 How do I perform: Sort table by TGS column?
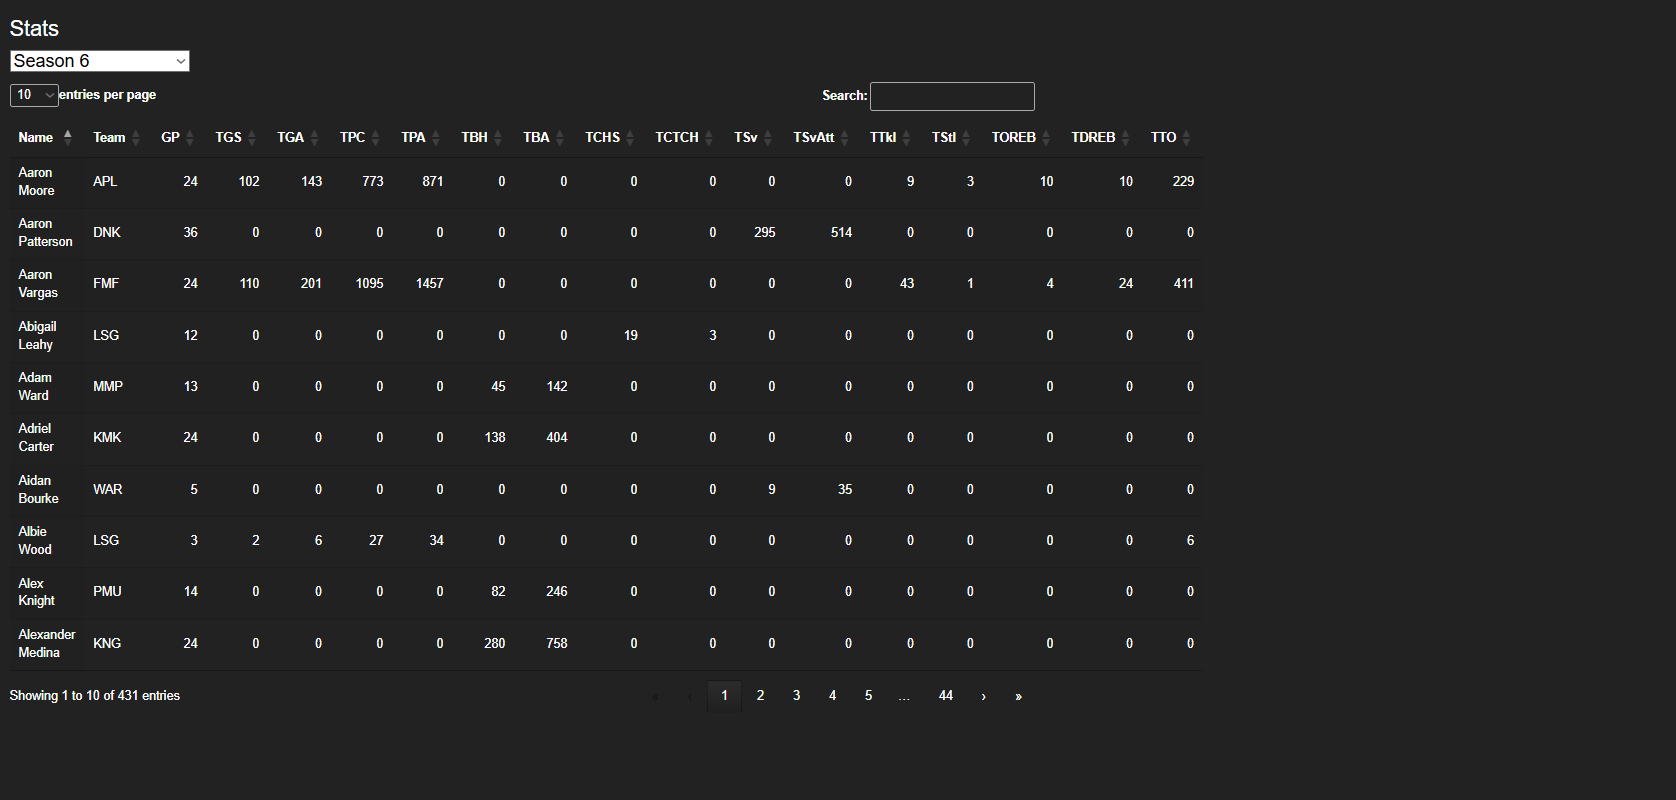click(x=236, y=137)
